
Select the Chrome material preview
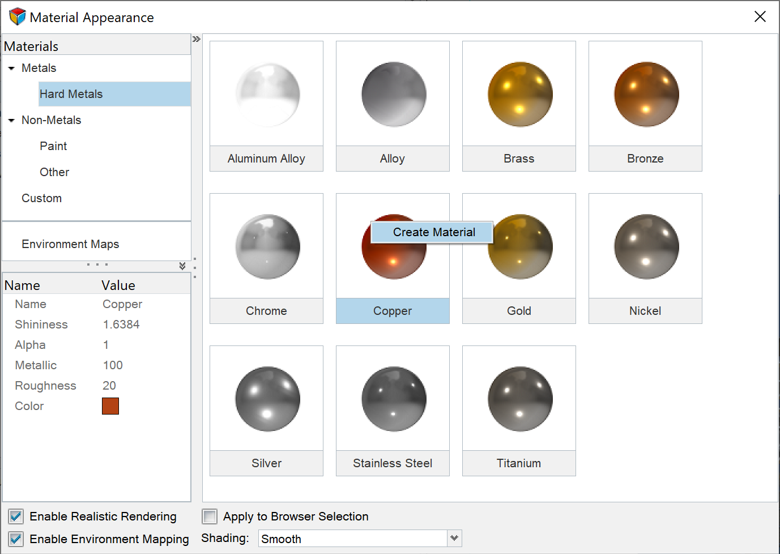[267, 246]
